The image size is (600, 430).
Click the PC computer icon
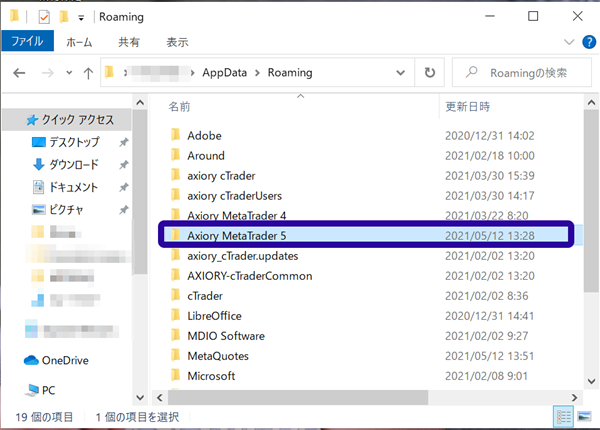[32, 390]
